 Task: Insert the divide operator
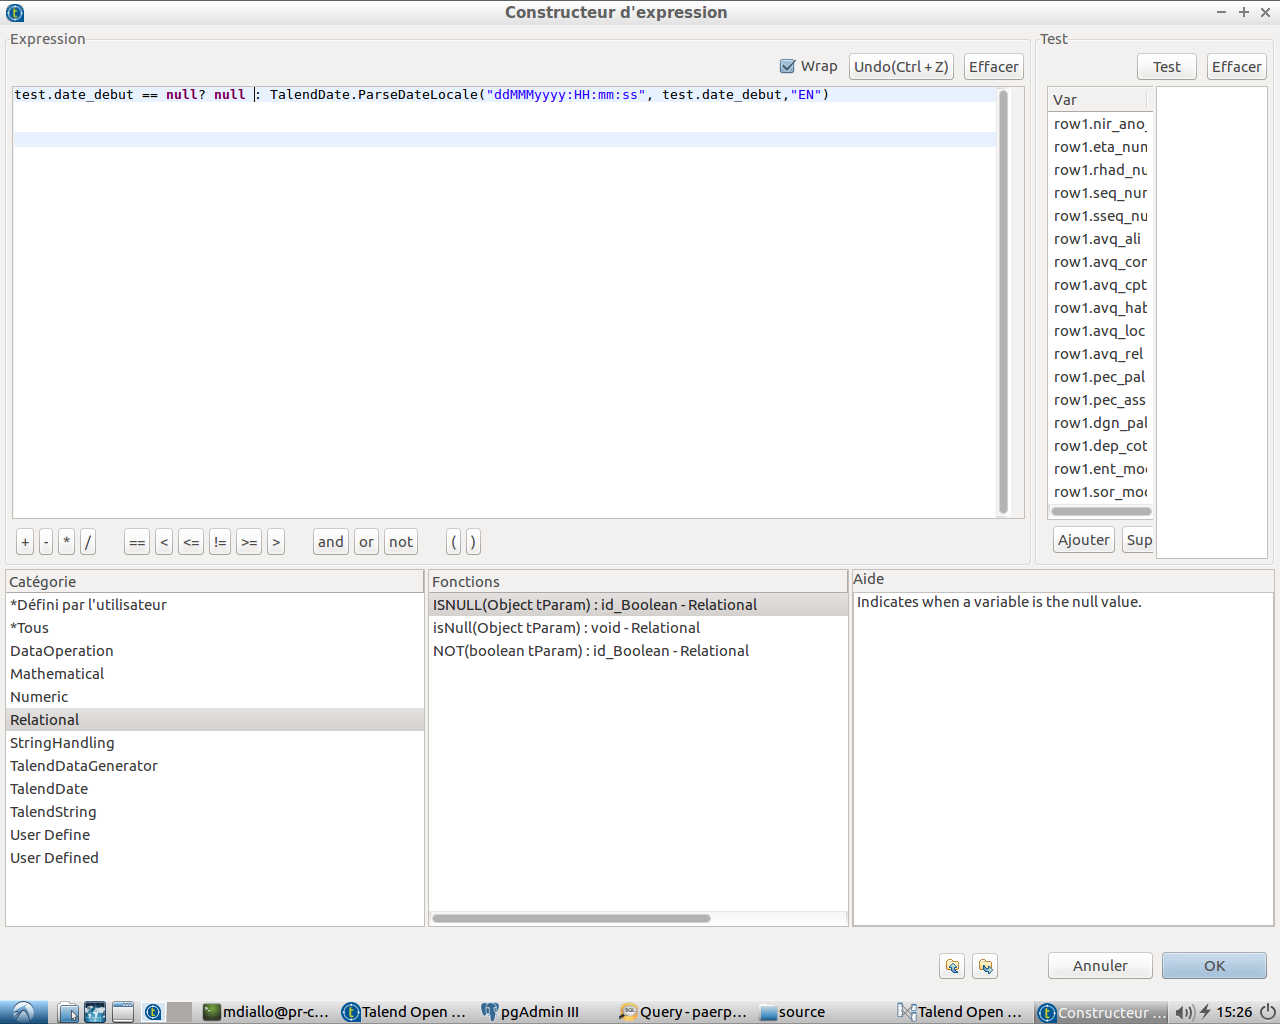(x=88, y=542)
